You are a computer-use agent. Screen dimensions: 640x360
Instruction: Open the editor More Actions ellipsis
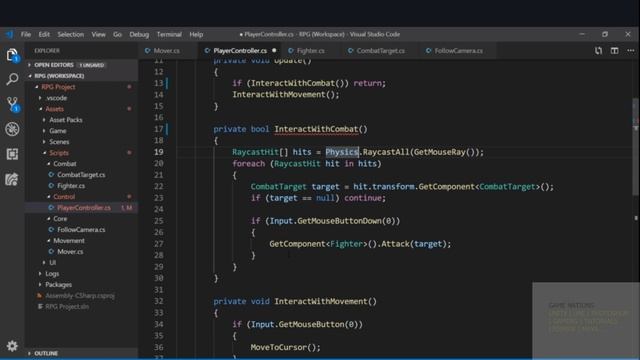click(631, 51)
